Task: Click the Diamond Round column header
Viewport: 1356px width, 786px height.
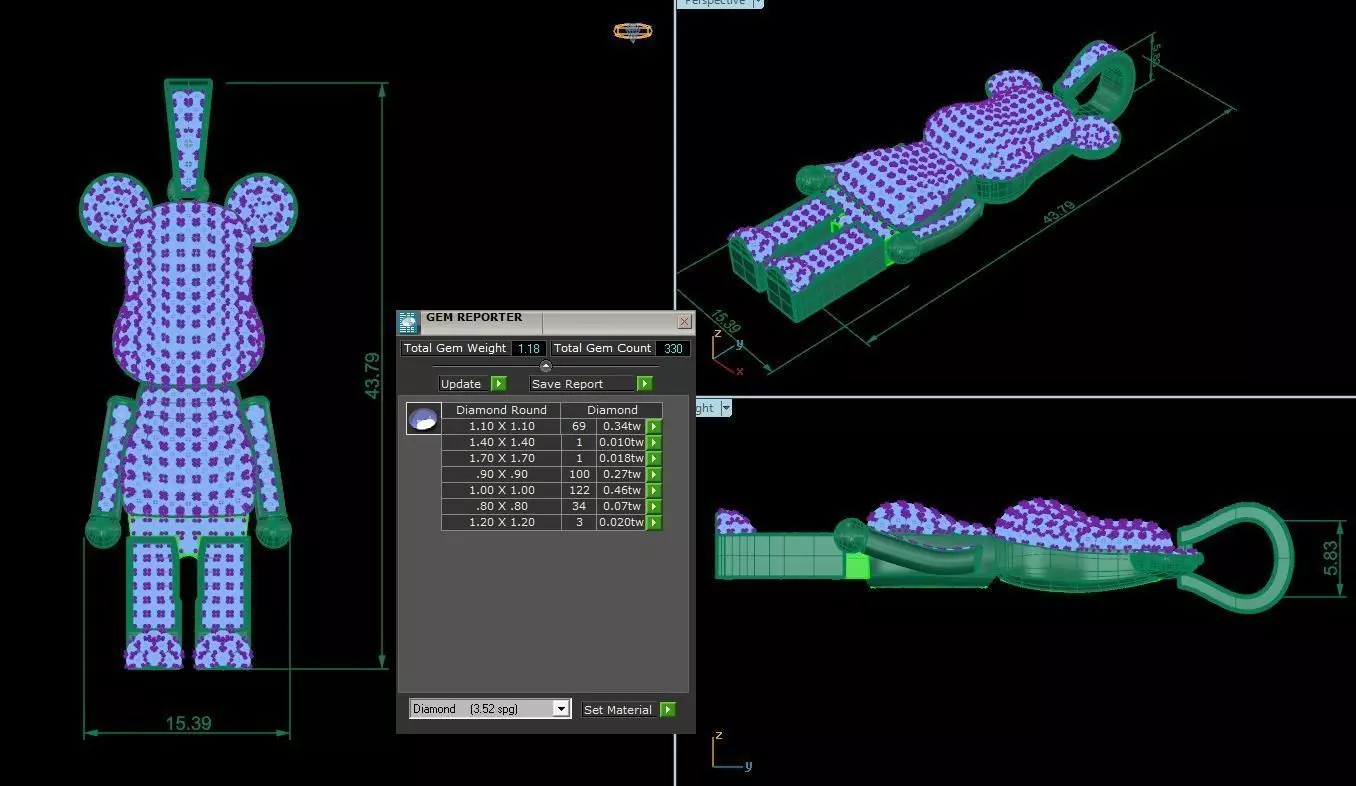Action: (x=501, y=410)
